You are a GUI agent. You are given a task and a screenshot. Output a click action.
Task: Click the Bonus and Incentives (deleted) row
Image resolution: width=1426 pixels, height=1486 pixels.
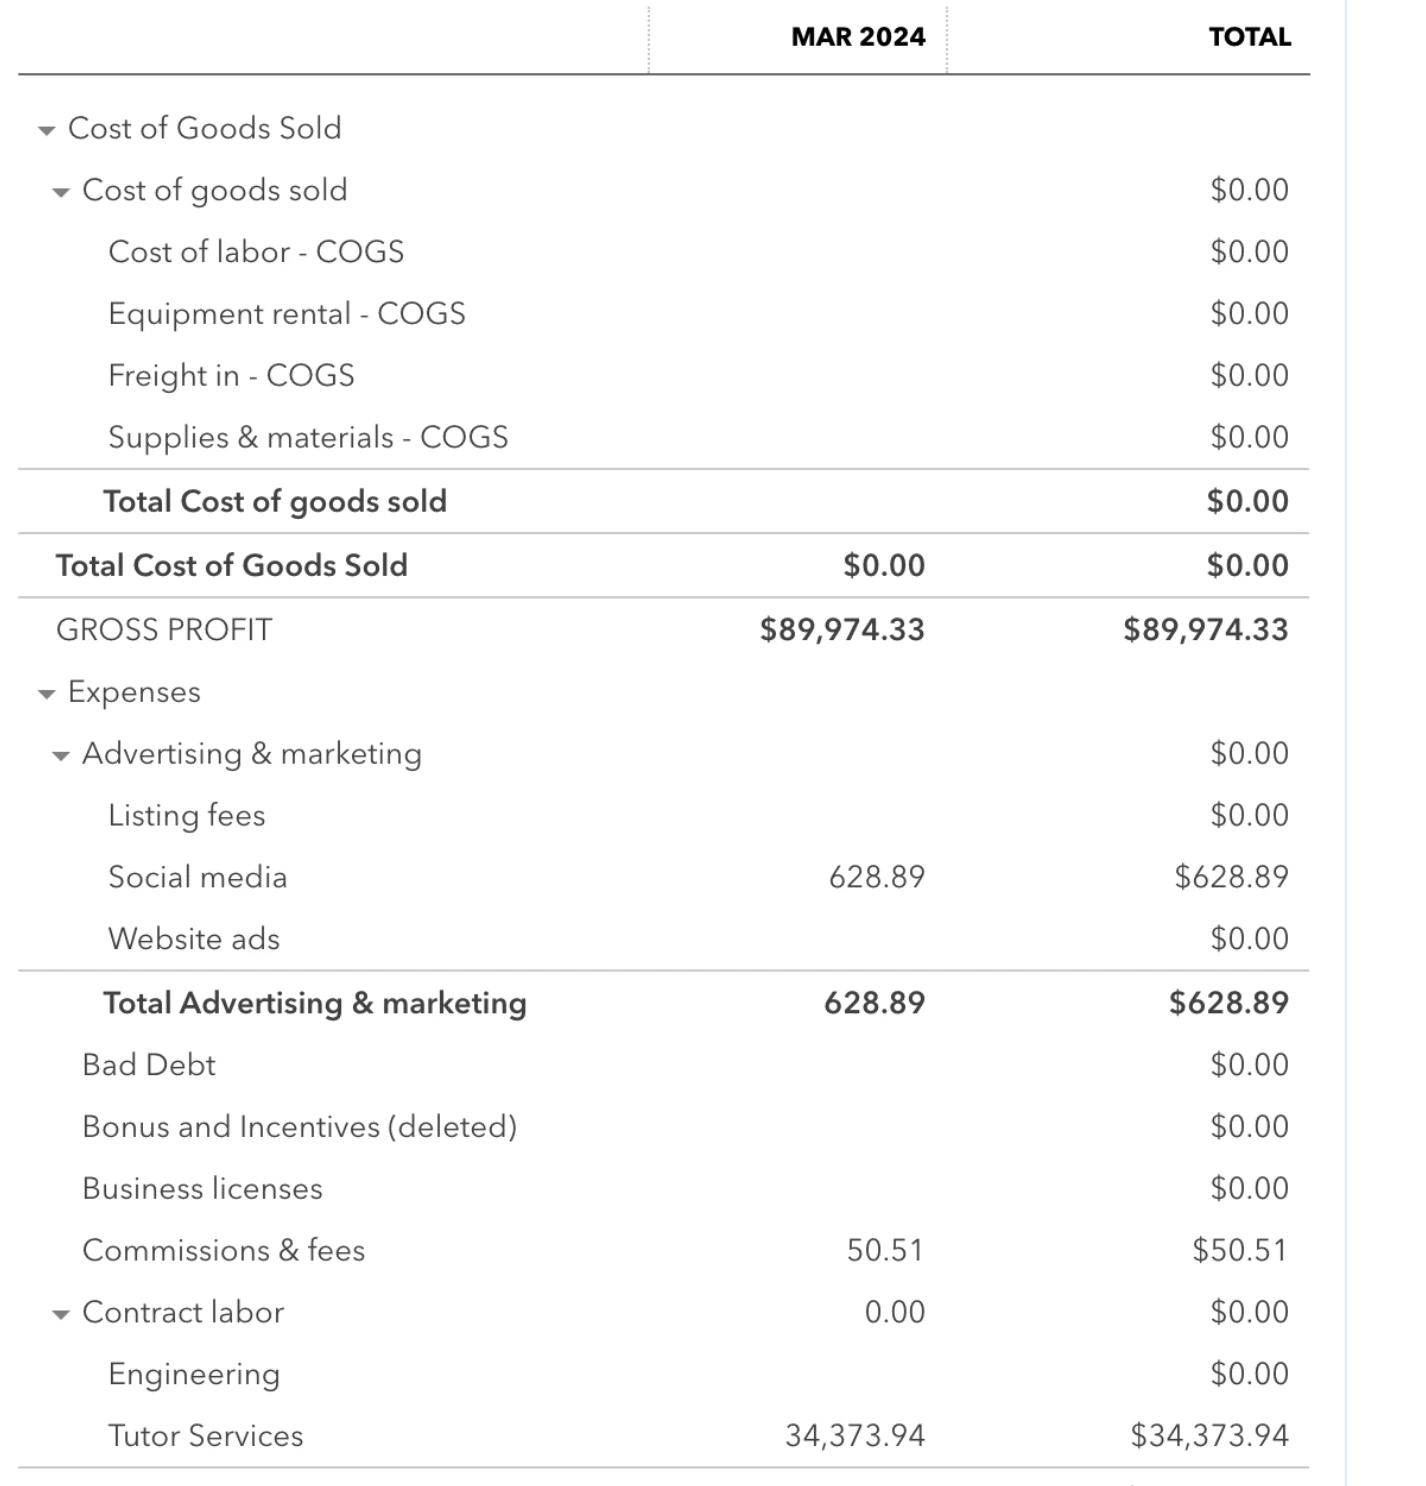click(x=663, y=1127)
